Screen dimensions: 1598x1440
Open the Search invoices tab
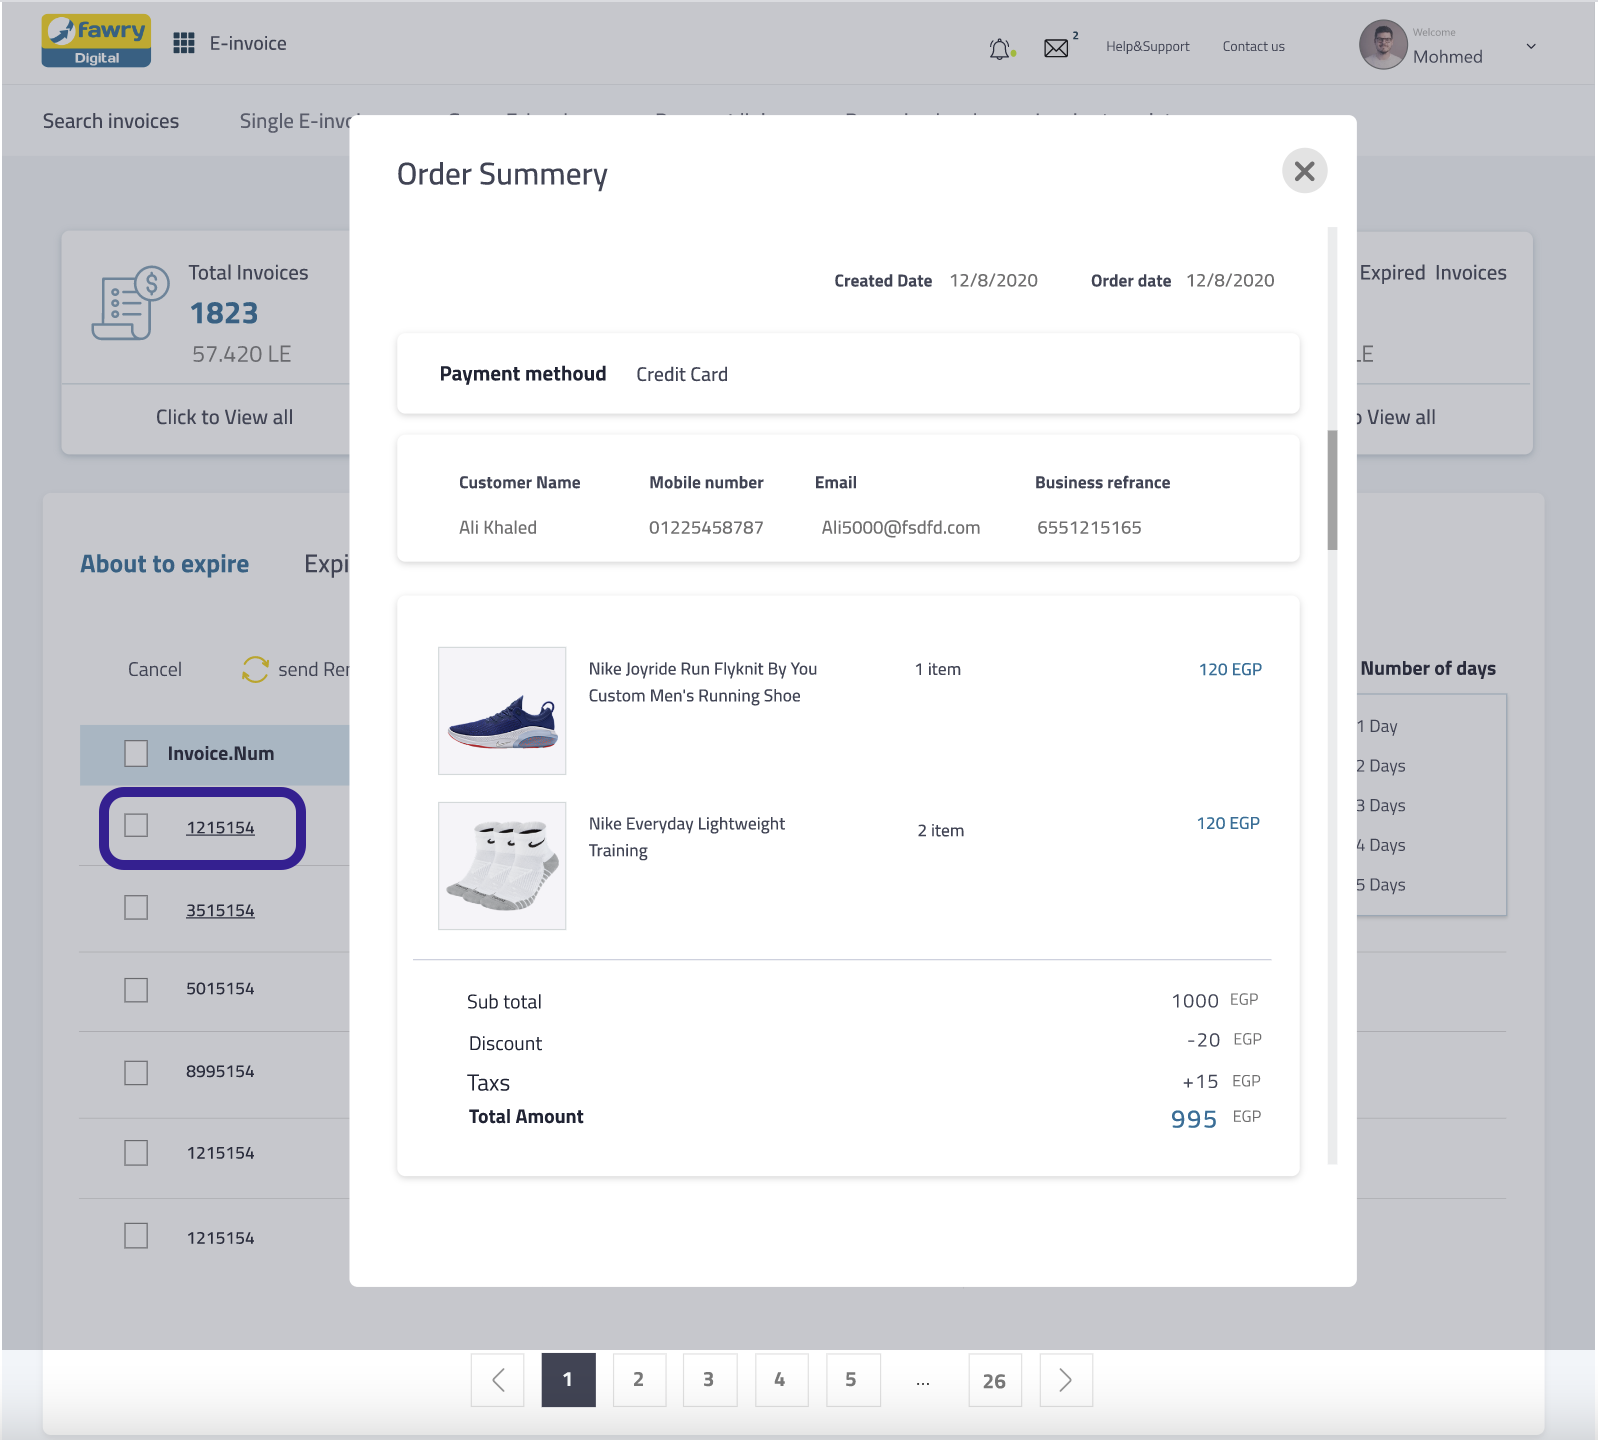[111, 121]
